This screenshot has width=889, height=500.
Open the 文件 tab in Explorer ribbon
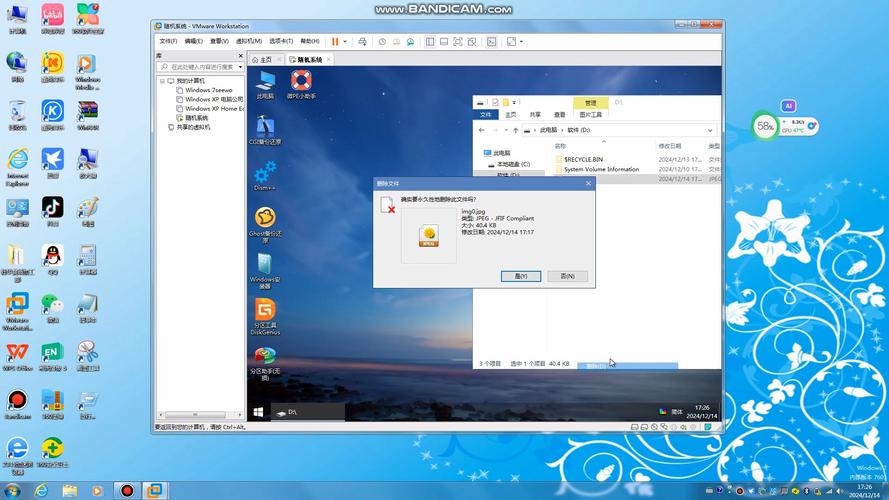[486, 115]
